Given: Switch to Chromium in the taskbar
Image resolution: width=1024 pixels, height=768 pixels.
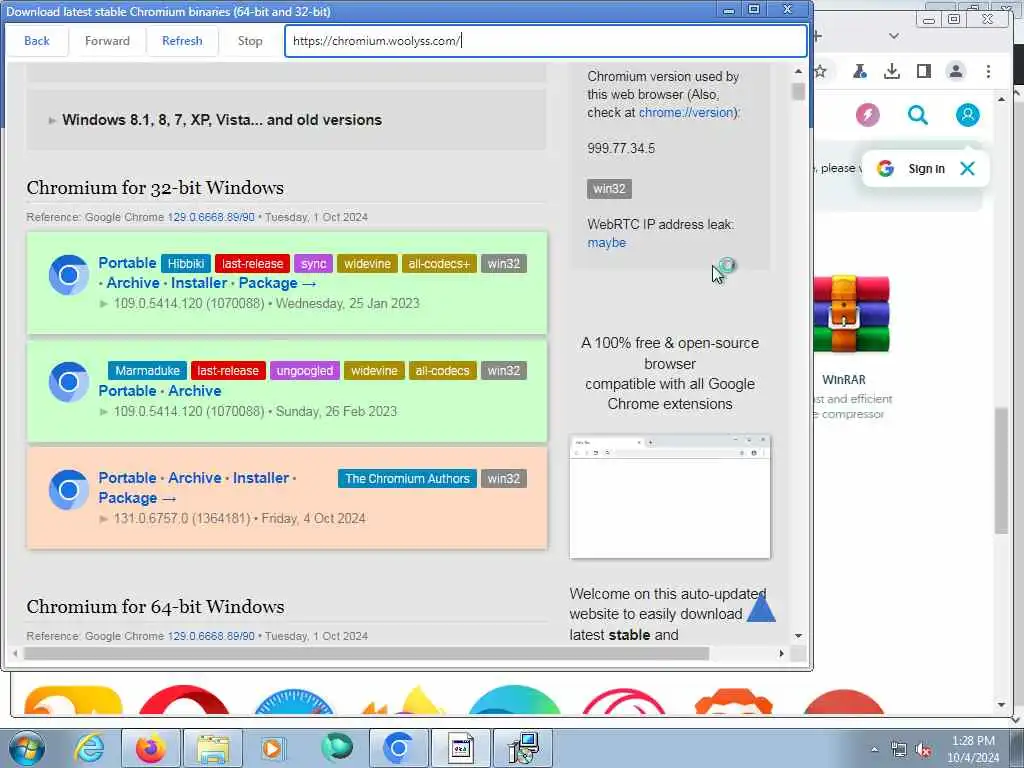Looking at the screenshot, I should click(398, 748).
